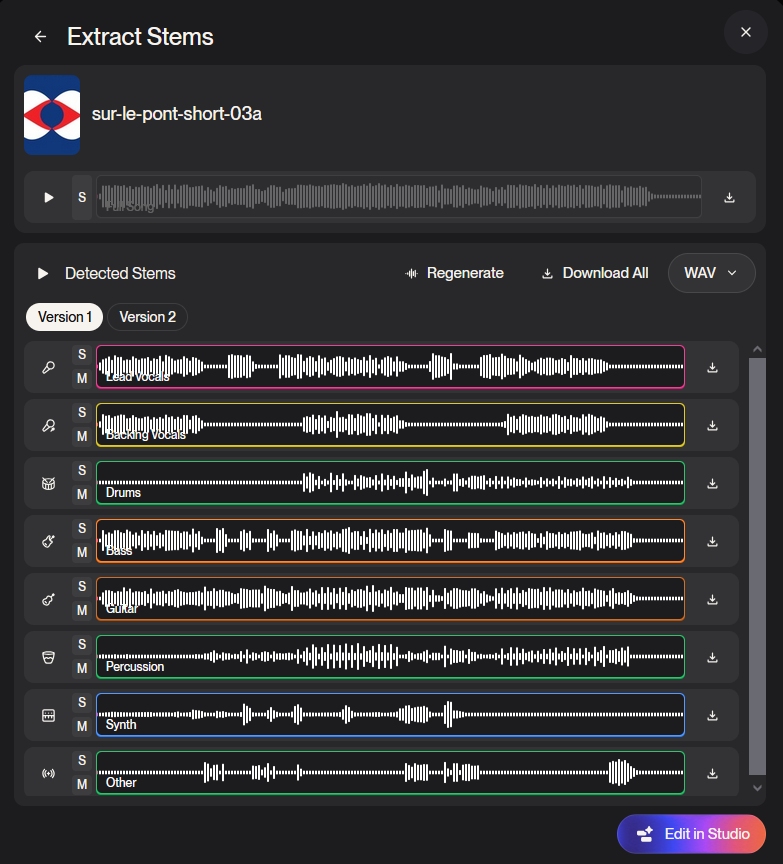Mute the Backing Vocals stem
783x864 pixels.
click(82, 436)
